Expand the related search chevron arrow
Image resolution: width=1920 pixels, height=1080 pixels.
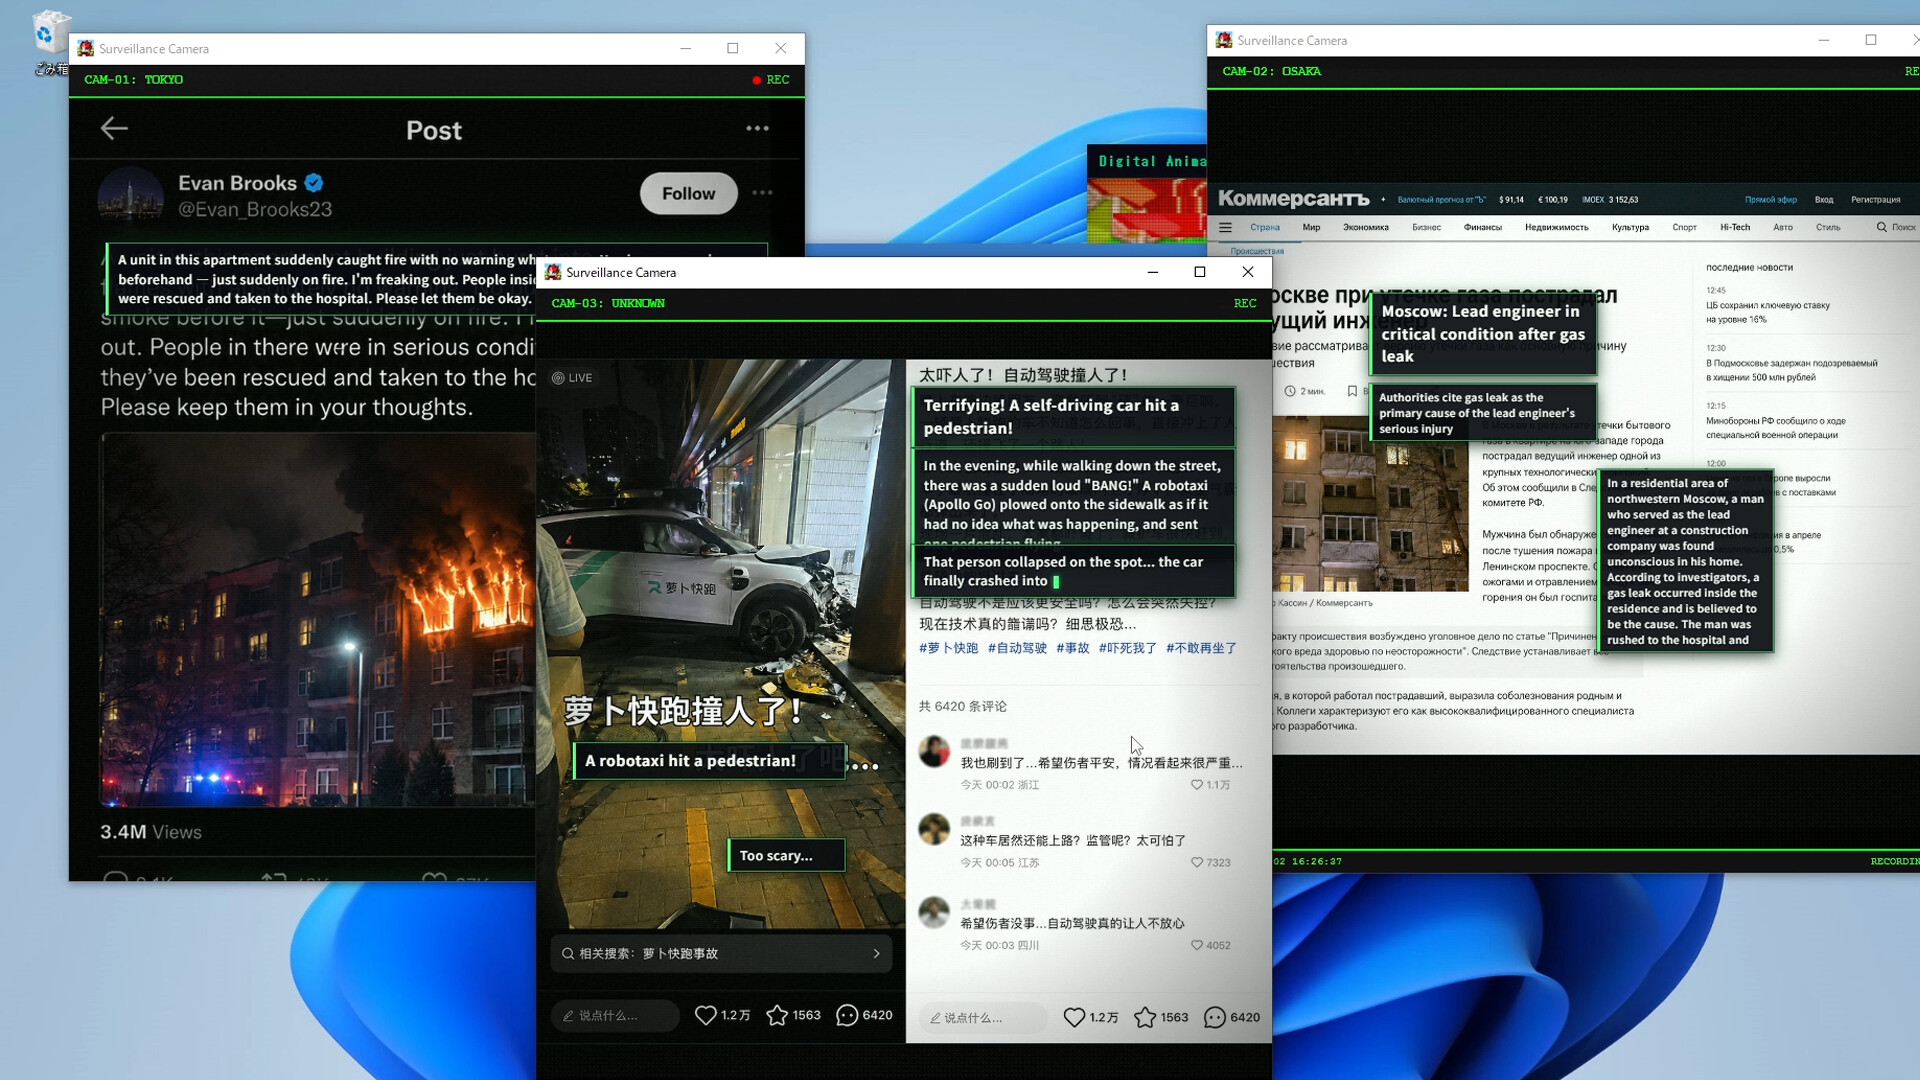point(877,953)
